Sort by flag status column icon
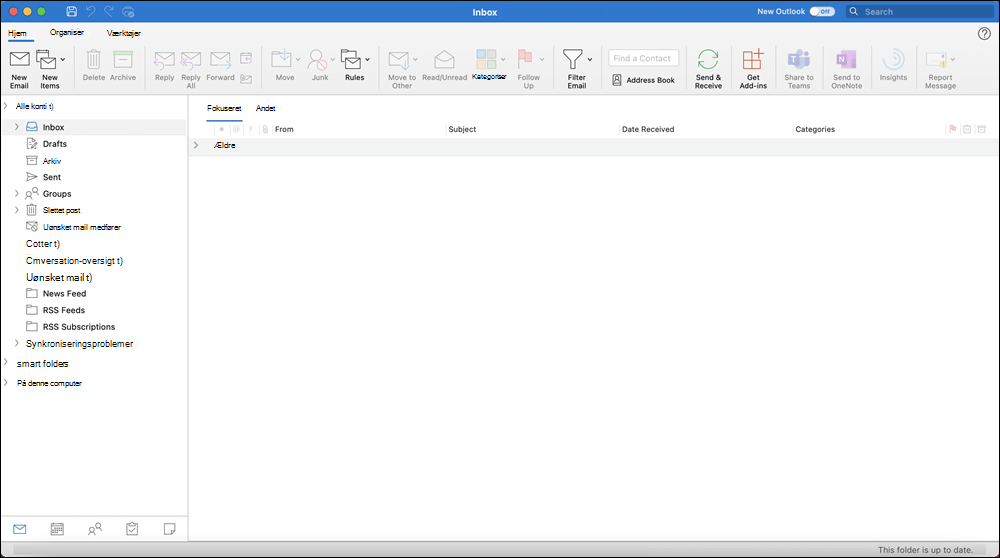The width and height of the screenshot is (1000, 558). point(952,129)
